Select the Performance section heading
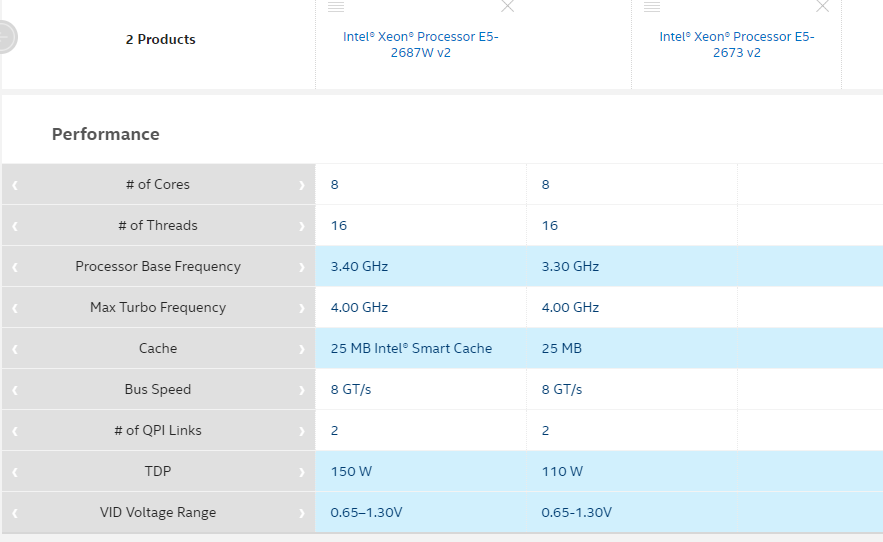883x542 pixels. [105, 134]
